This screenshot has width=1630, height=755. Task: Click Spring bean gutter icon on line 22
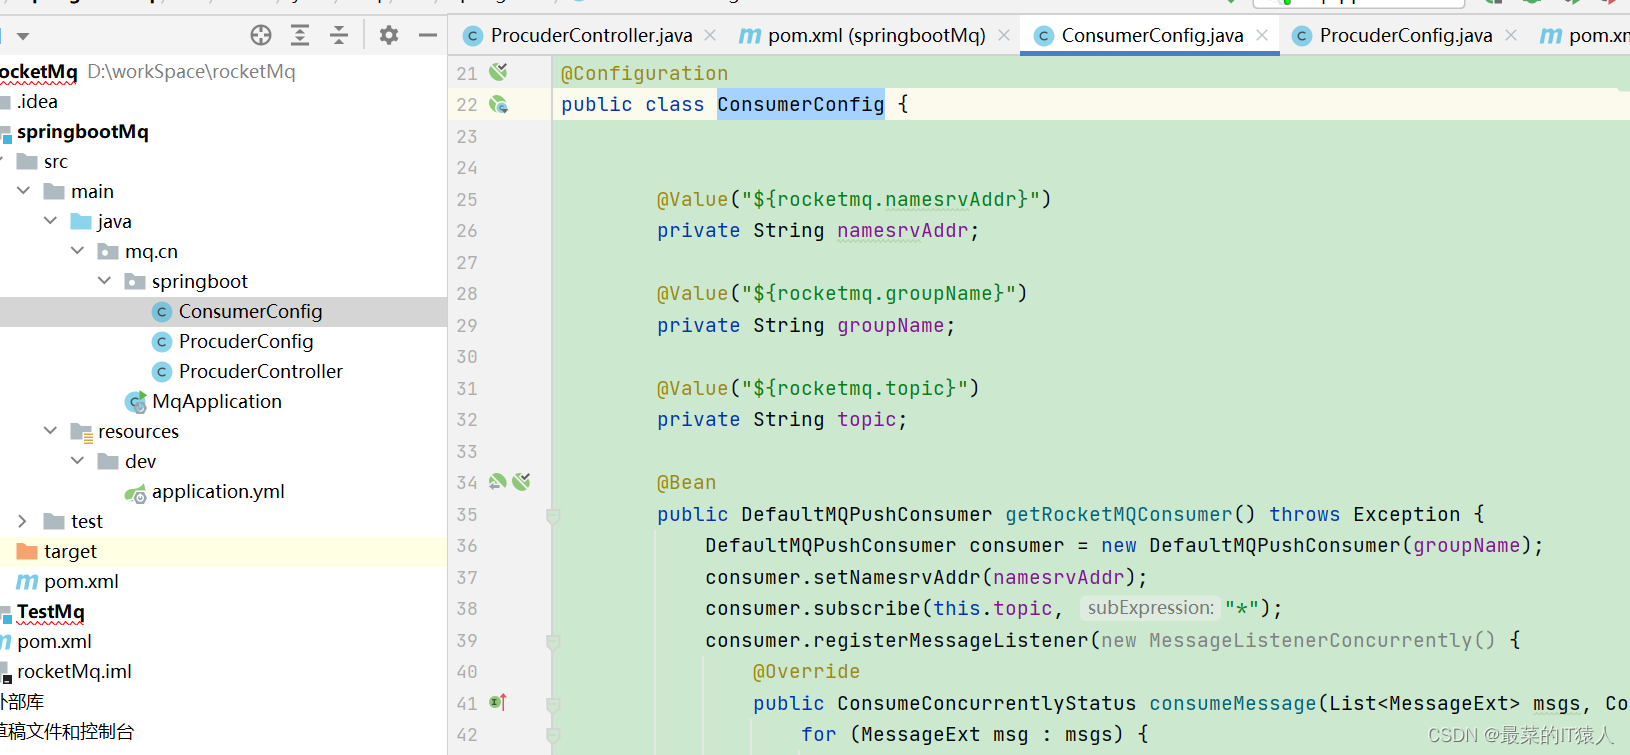tap(498, 104)
